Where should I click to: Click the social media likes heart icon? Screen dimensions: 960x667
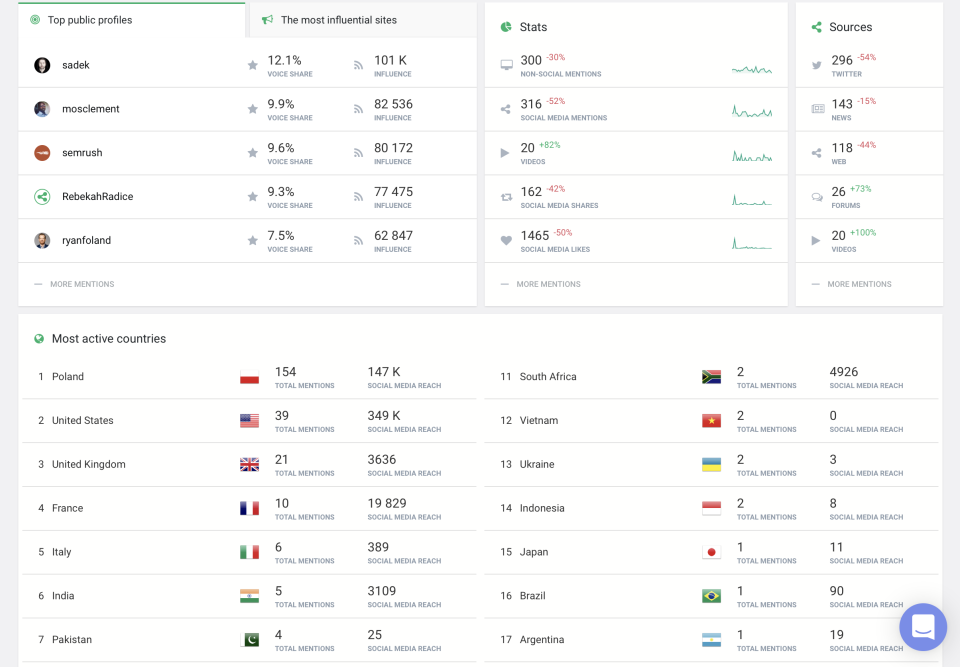point(506,241)
